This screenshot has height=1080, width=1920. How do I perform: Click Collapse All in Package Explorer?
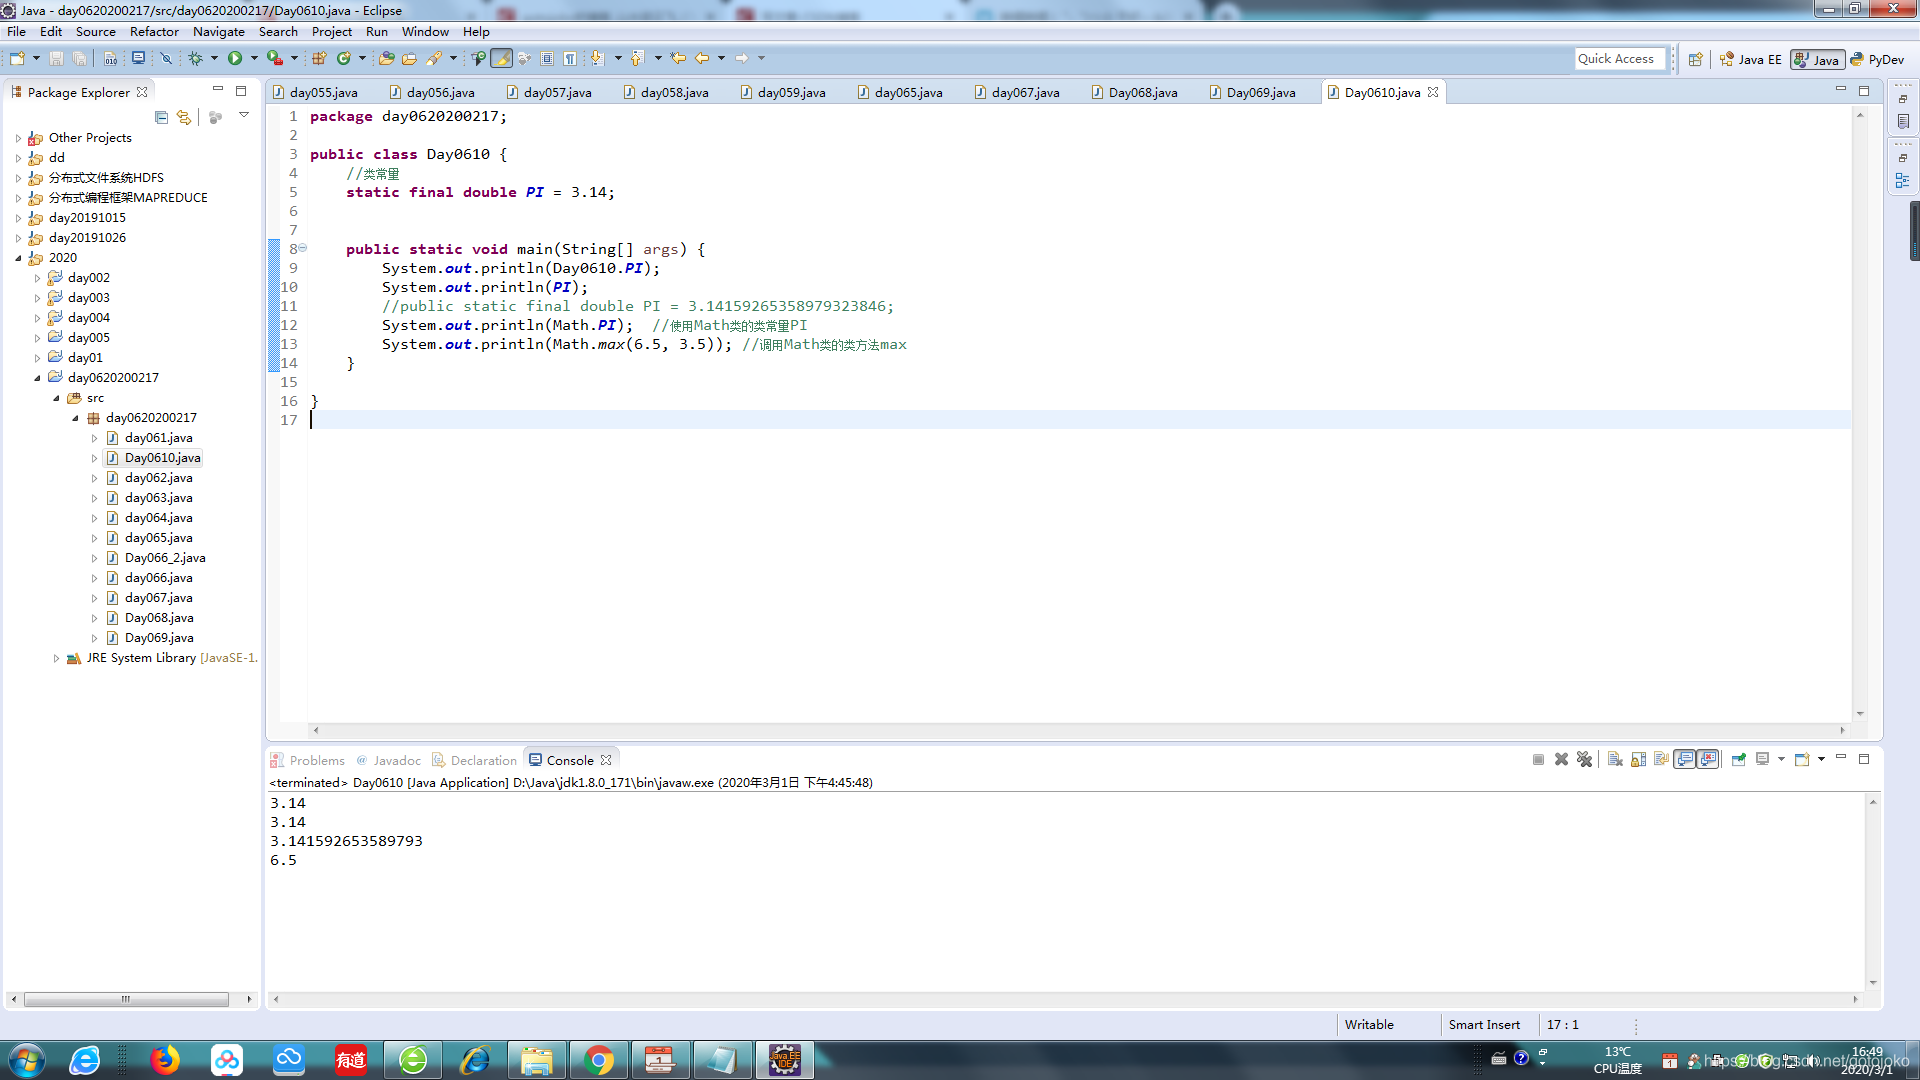[x=161, y=117]
